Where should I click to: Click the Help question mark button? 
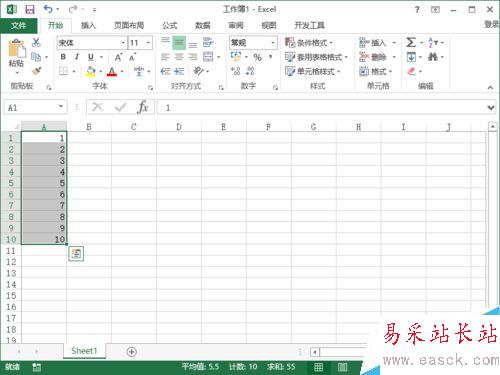click(417, 10)
